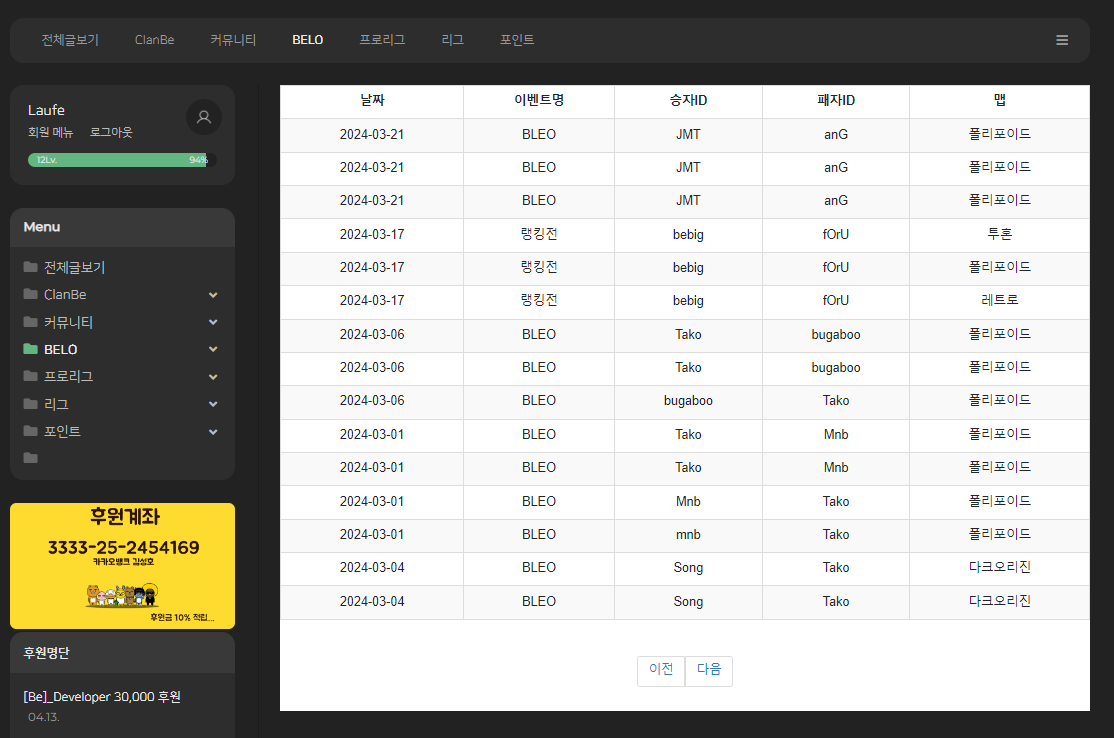Viewport: 1114px width, 738px height.
Task: Click the 패자ID column header
Action: (x=836, y=101)
